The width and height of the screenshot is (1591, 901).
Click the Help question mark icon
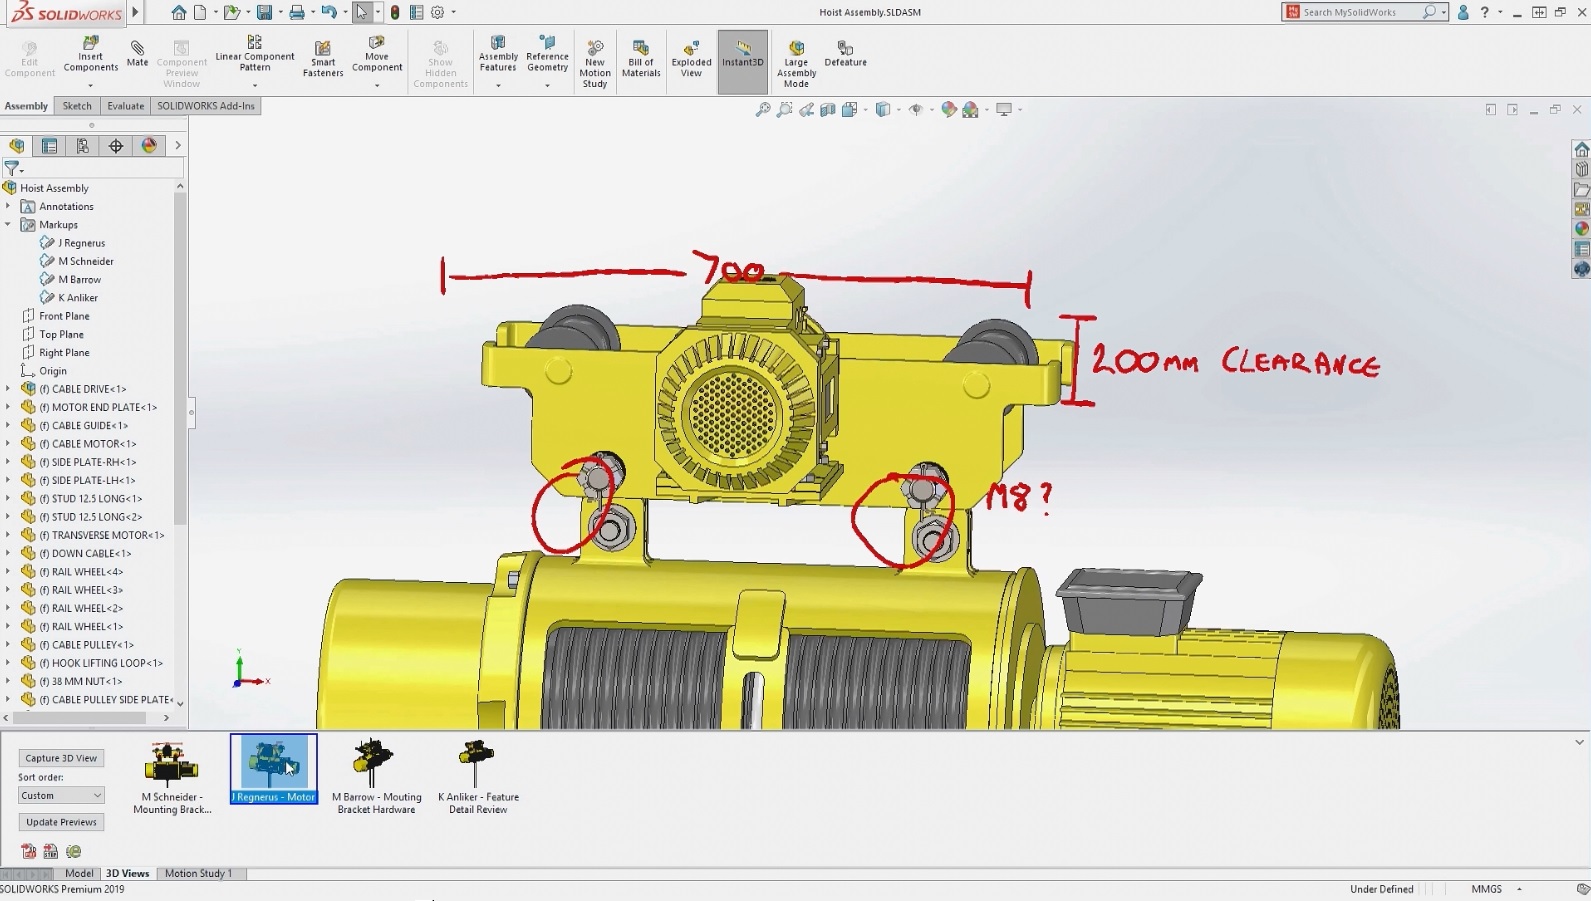pos(1485,12)
